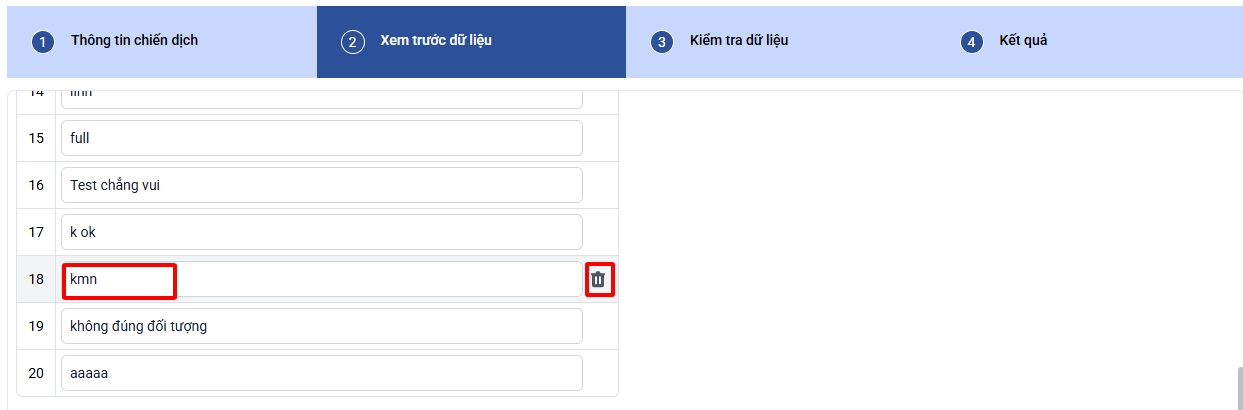The height and width of the screenshot is (410, 1243).
Task: Click the row number 16 cell
Action: point(36,185)
